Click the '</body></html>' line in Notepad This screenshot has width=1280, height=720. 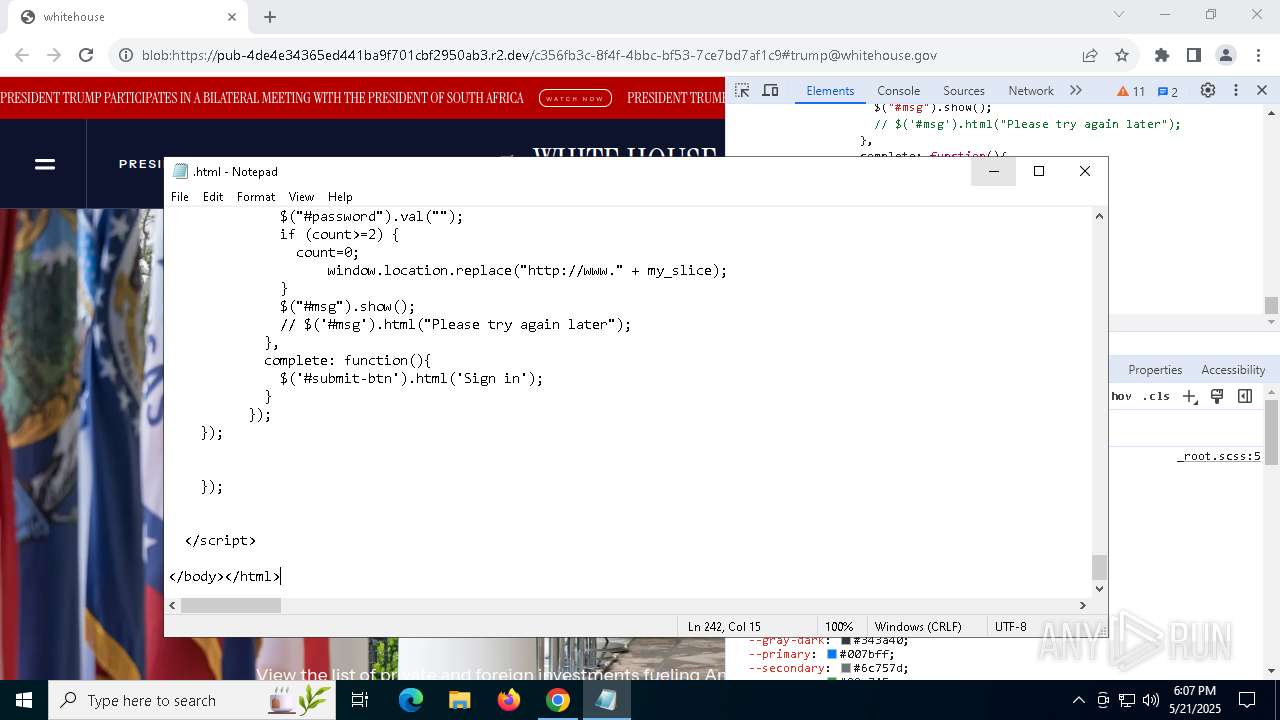pyautogui.click(x=225, y=576)
